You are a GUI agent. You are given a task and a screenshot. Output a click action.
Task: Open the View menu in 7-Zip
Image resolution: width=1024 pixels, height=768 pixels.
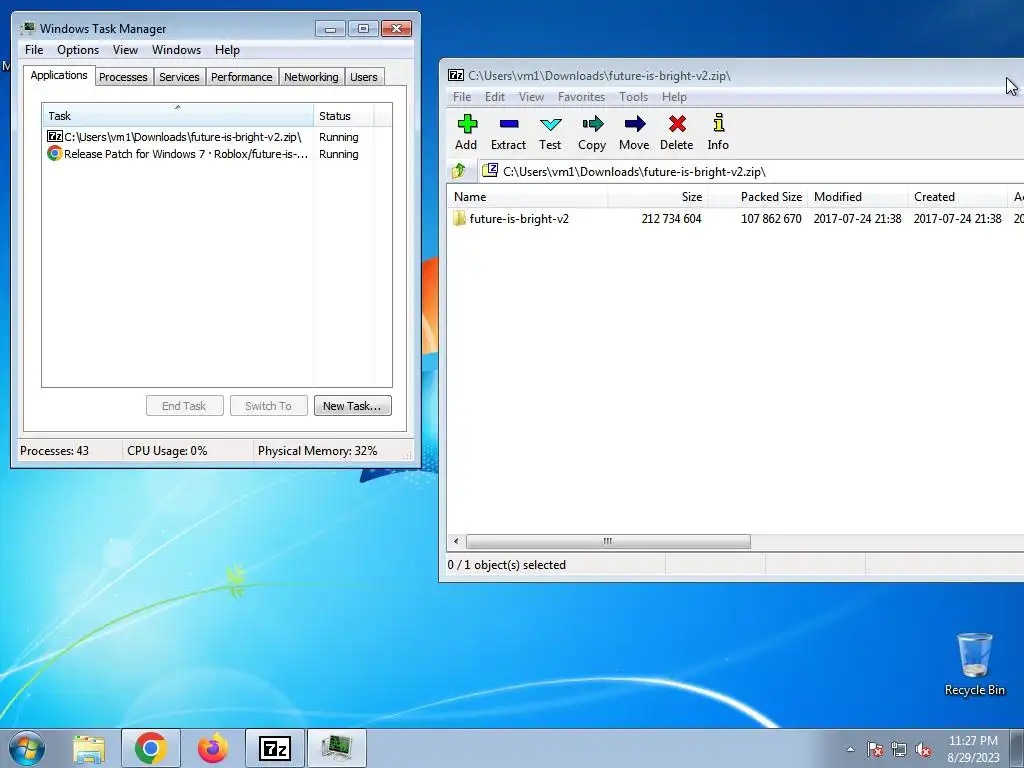(531, 97)
